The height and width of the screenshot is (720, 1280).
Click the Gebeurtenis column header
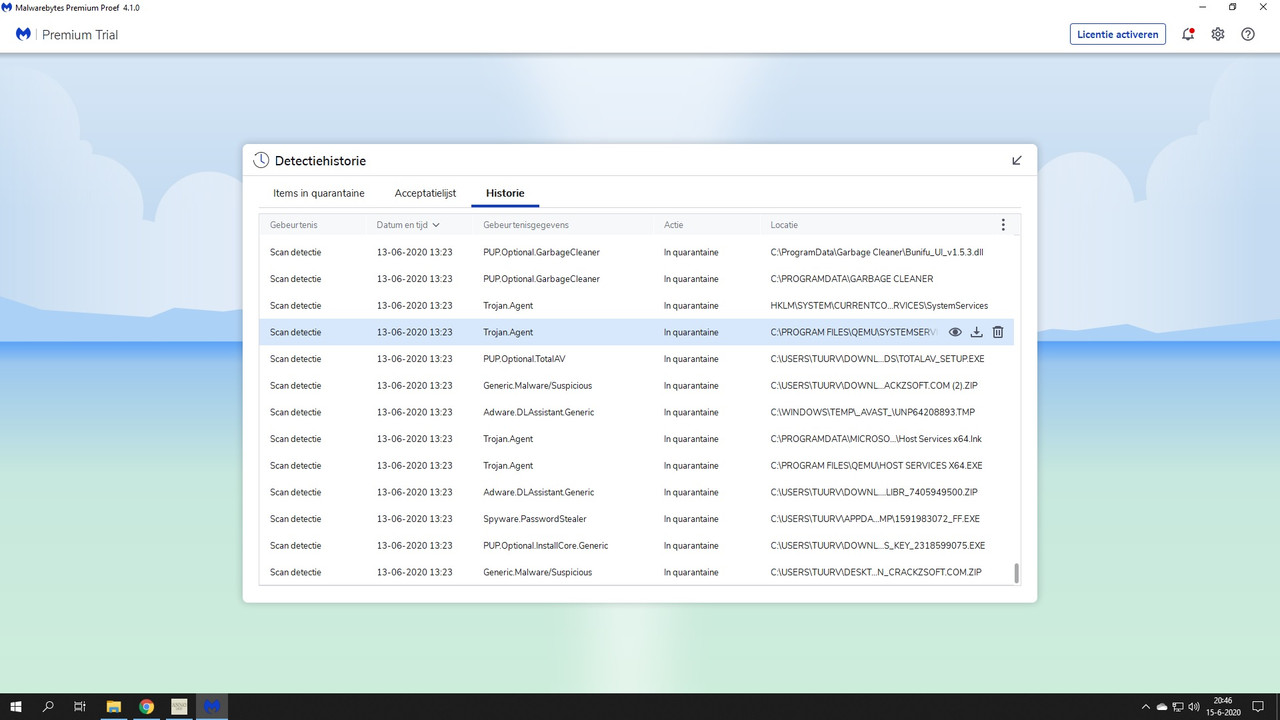(x=293, y=225)
